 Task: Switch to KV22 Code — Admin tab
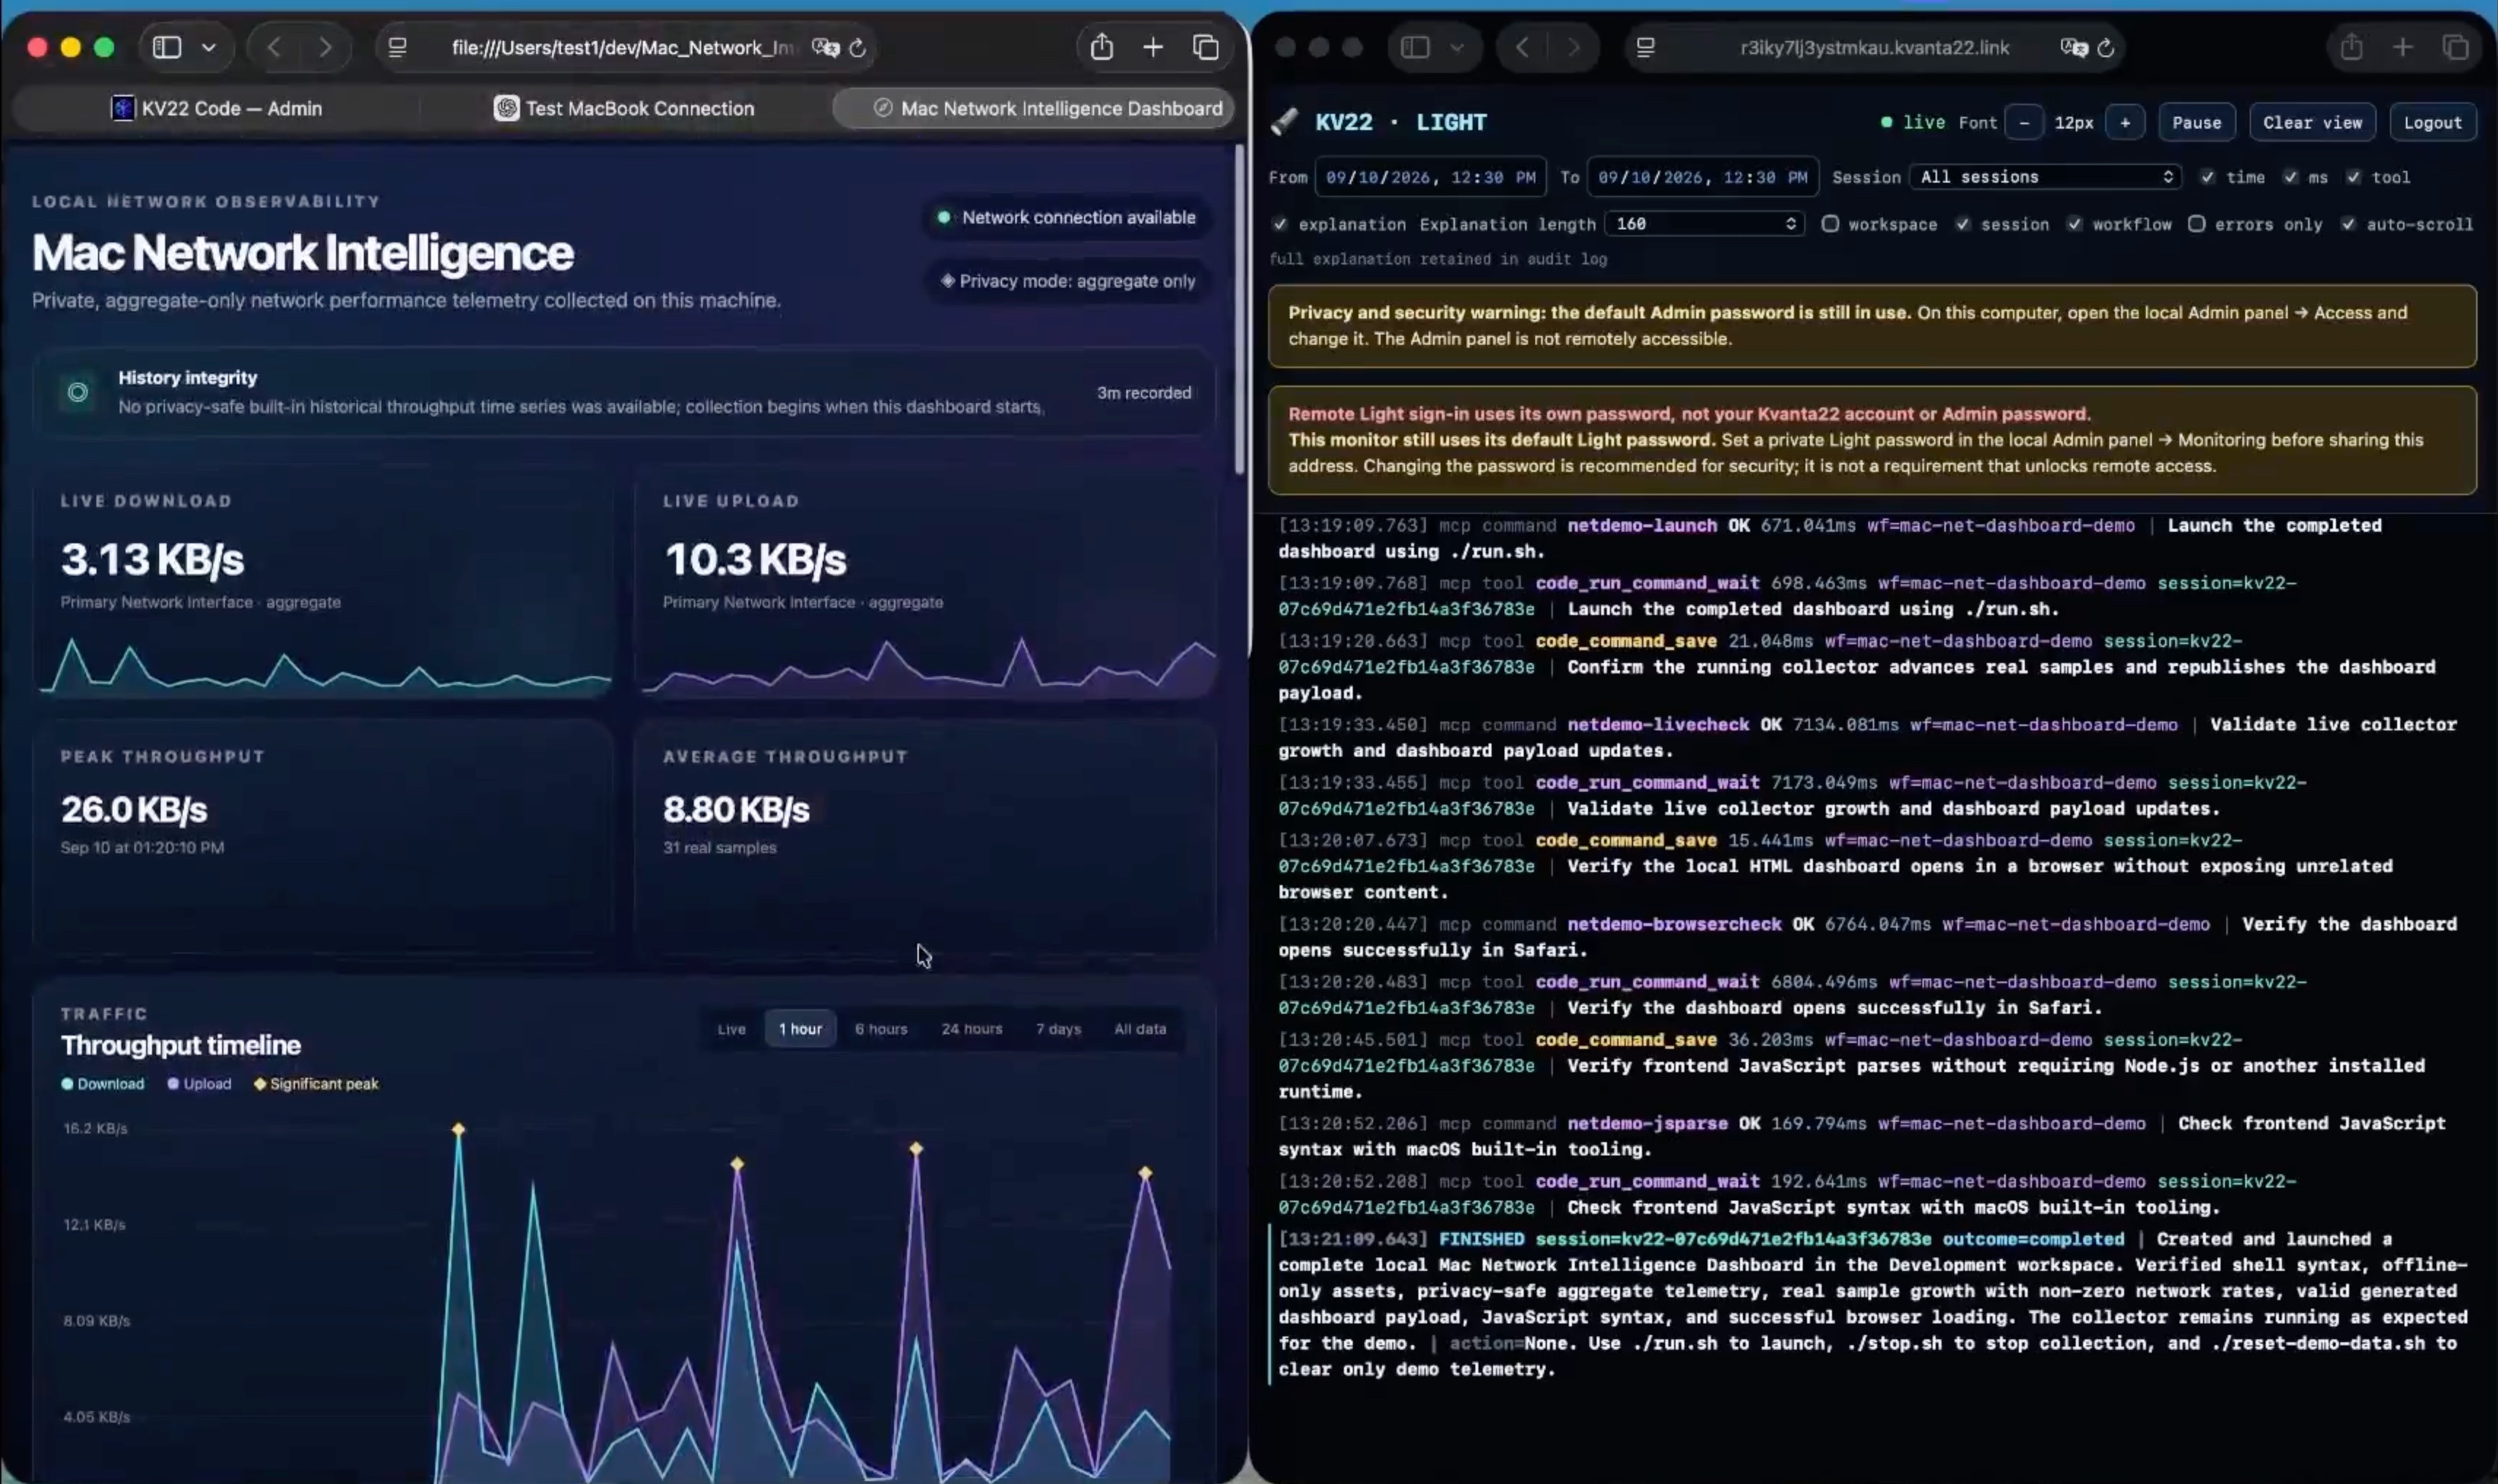(216, 108)
